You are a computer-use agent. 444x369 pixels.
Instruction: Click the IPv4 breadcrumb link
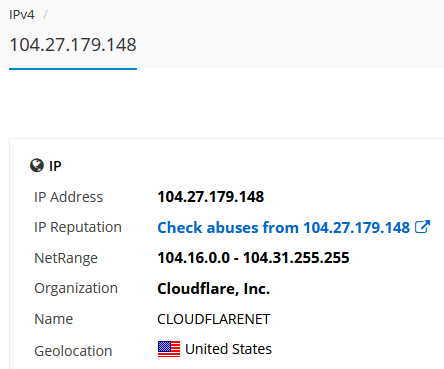[22, 15]
